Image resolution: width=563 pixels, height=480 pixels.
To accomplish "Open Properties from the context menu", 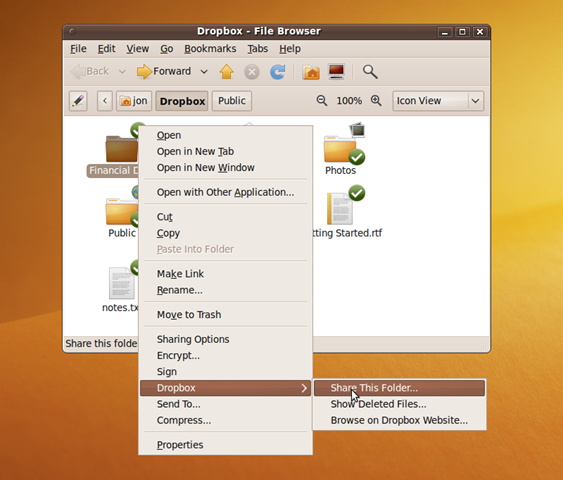I will point(225,445).
